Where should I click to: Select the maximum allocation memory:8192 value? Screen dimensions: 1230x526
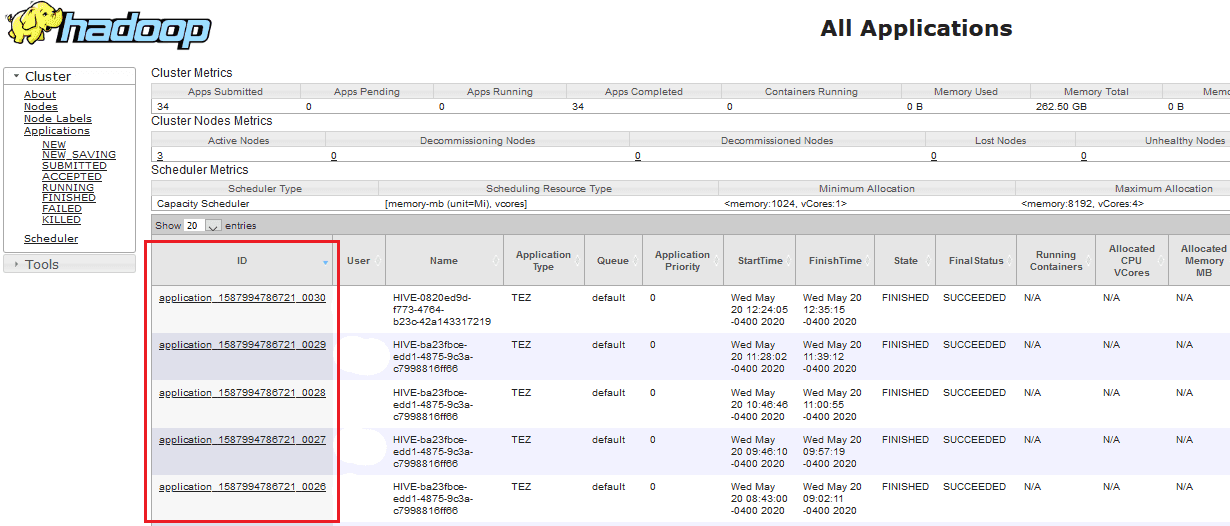(1082, 204)
